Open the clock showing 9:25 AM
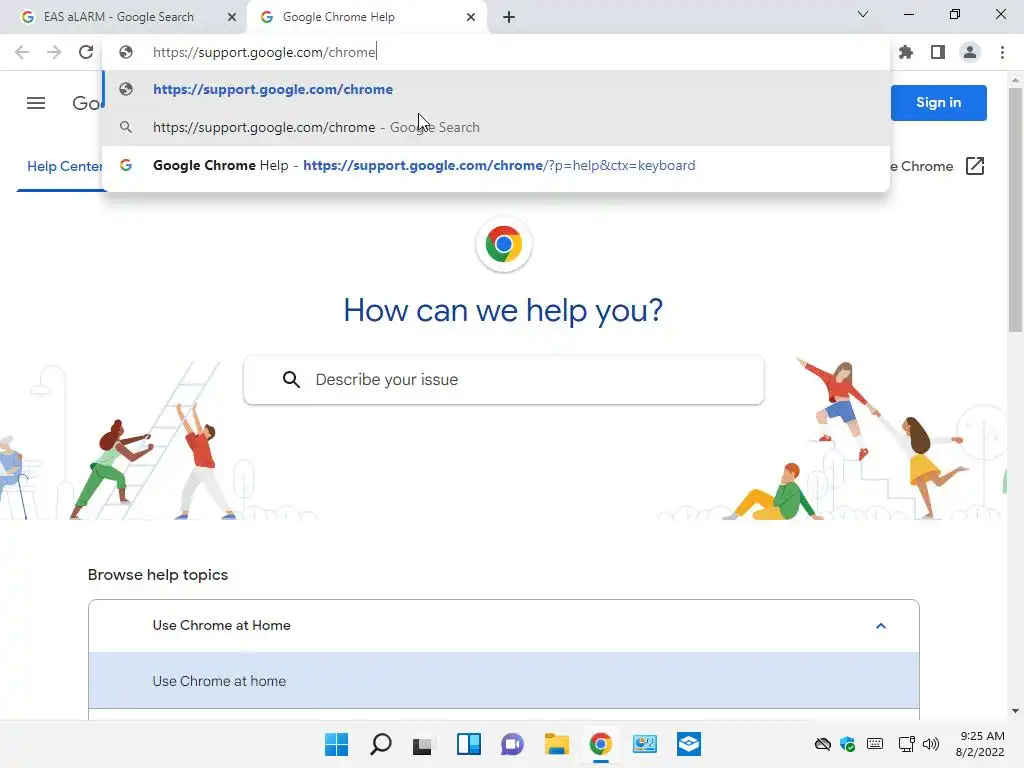Viewport: 1024px width, 768px height. [980, 744]
